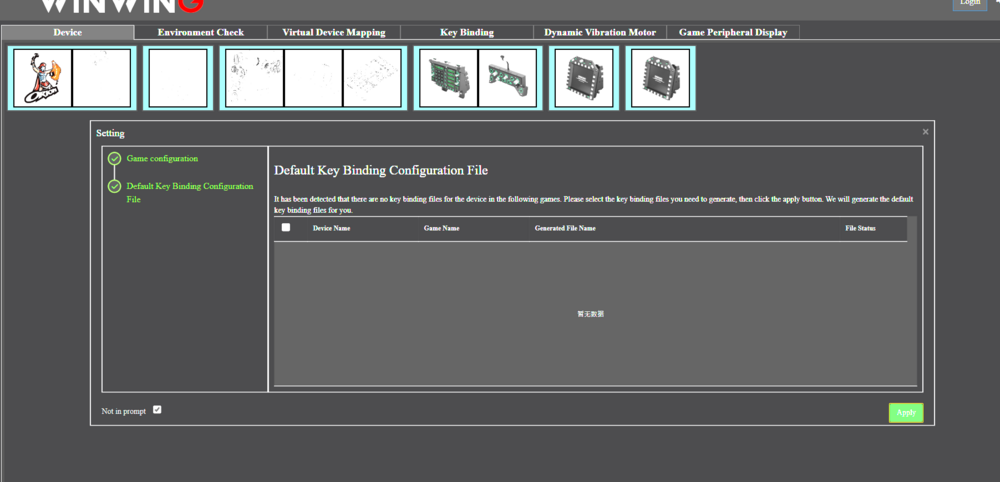
Task: Click the Default Key Binding step check circle
Action: [114, 186]
